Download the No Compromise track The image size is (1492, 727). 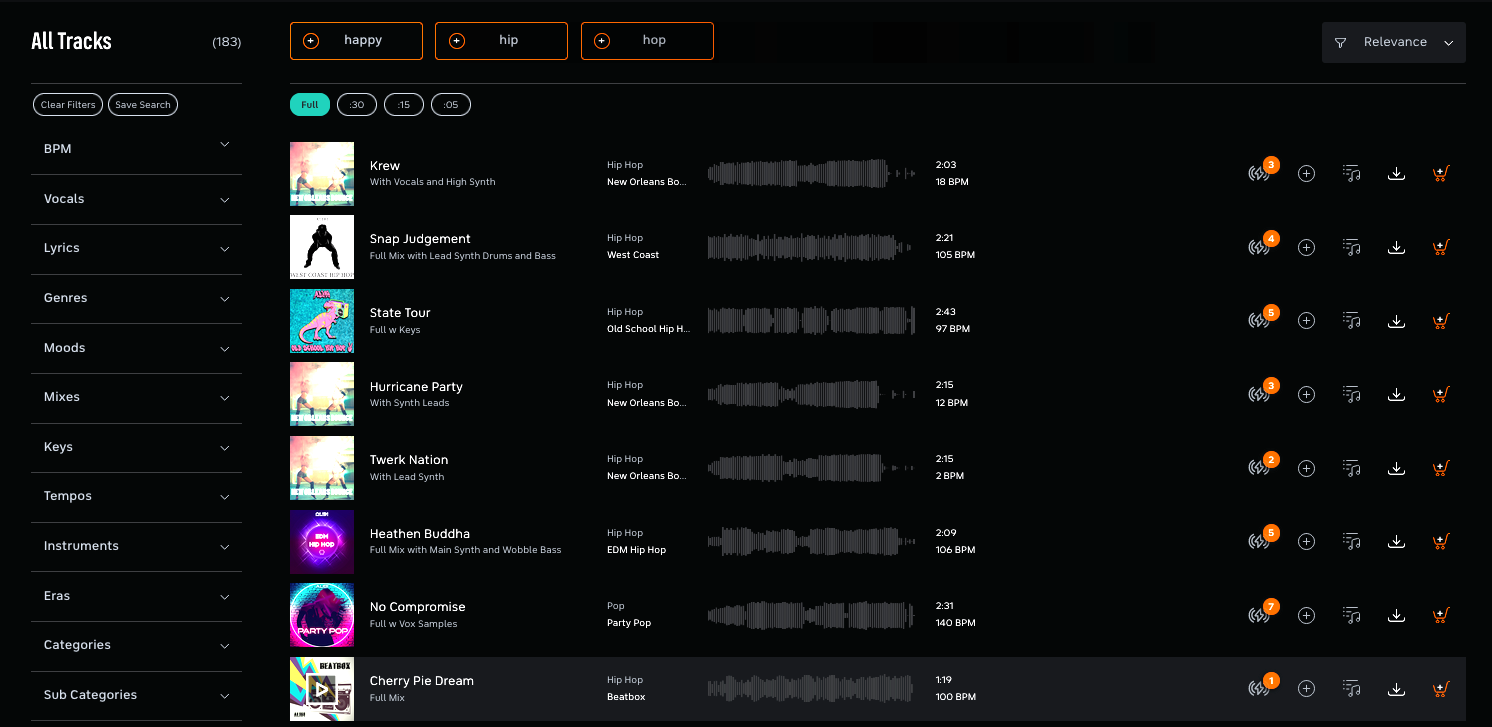1396,615
